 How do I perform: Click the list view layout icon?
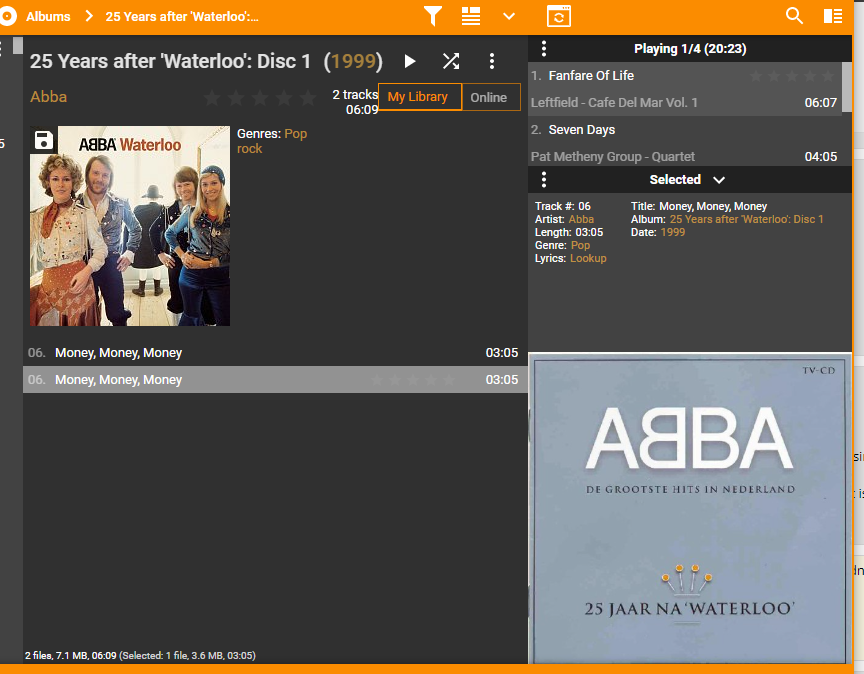471,16
